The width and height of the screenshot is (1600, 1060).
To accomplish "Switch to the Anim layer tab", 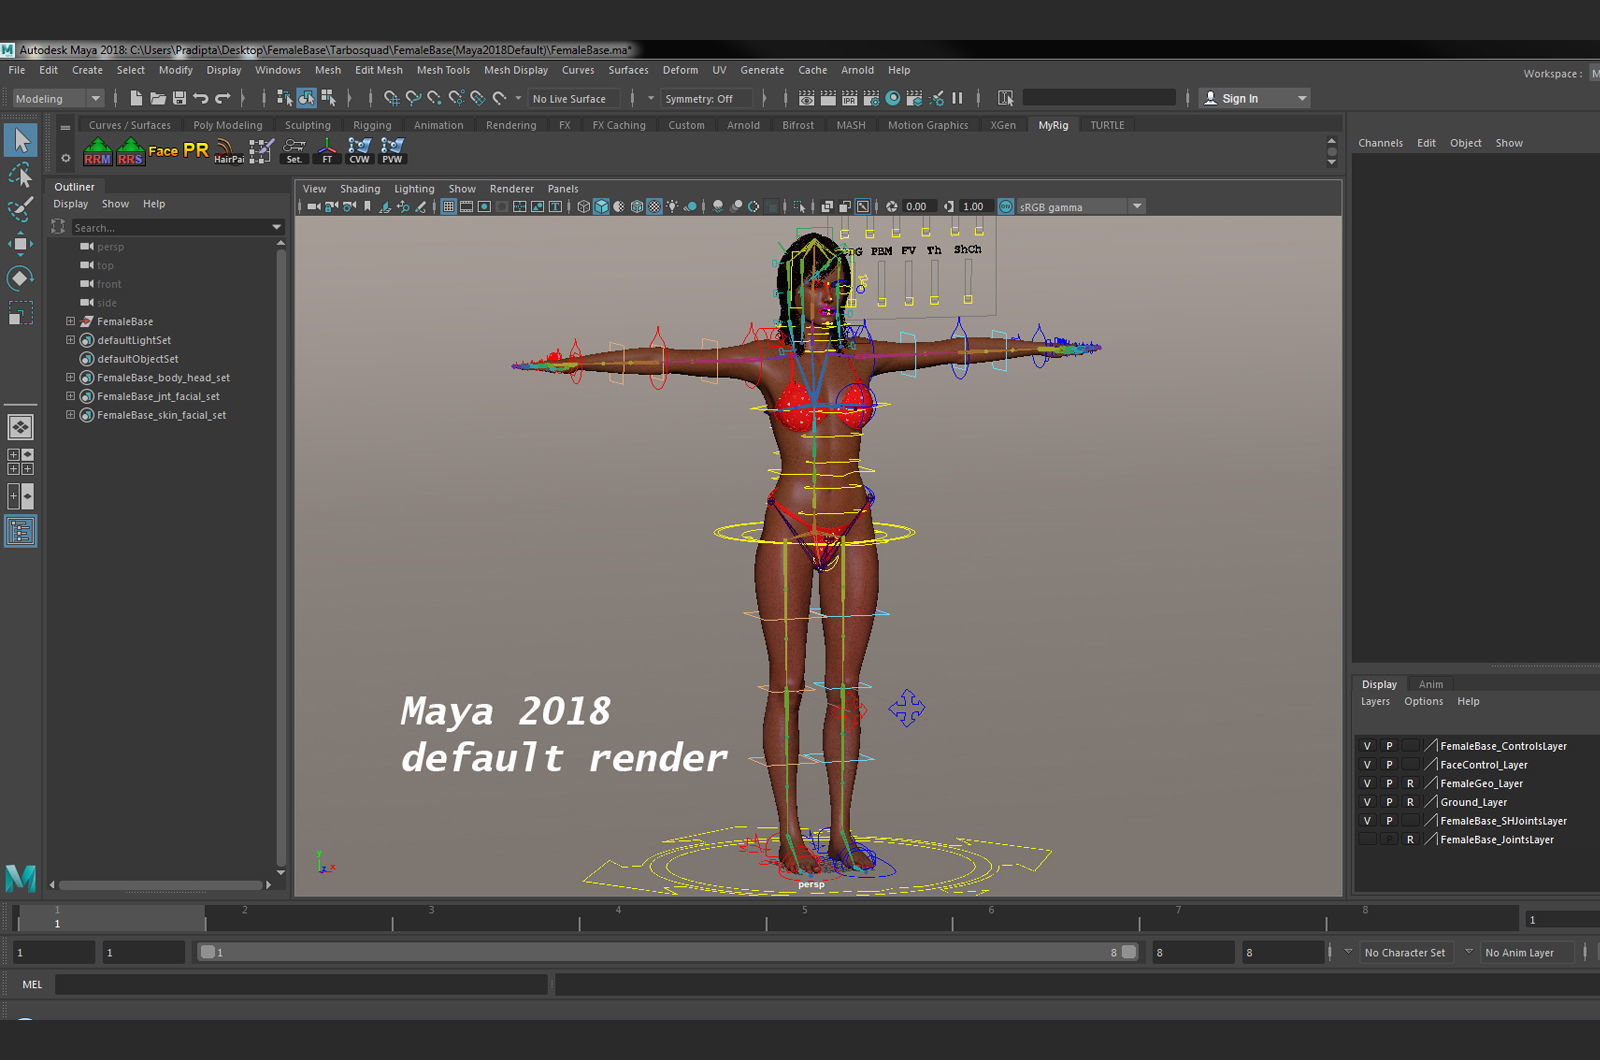I will click(1431, 685).
